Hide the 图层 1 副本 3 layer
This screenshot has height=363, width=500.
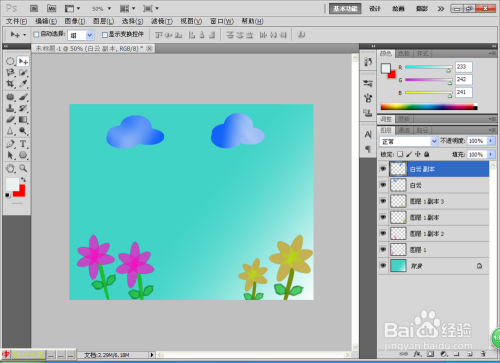tap(383, 201)
